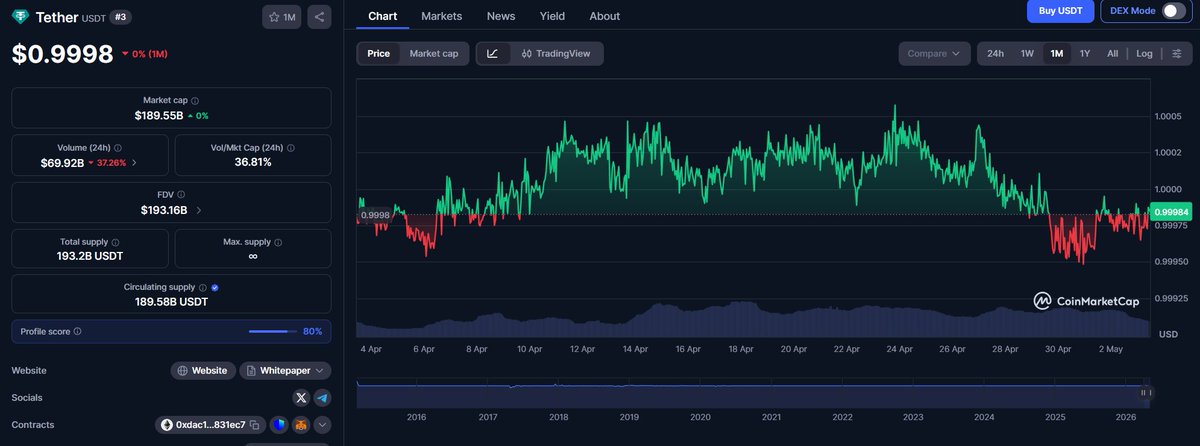This screenshot has height=446, width=1200.
Task: Click the 189.58B USDT circulating supply value
Action: click(171, 302)
